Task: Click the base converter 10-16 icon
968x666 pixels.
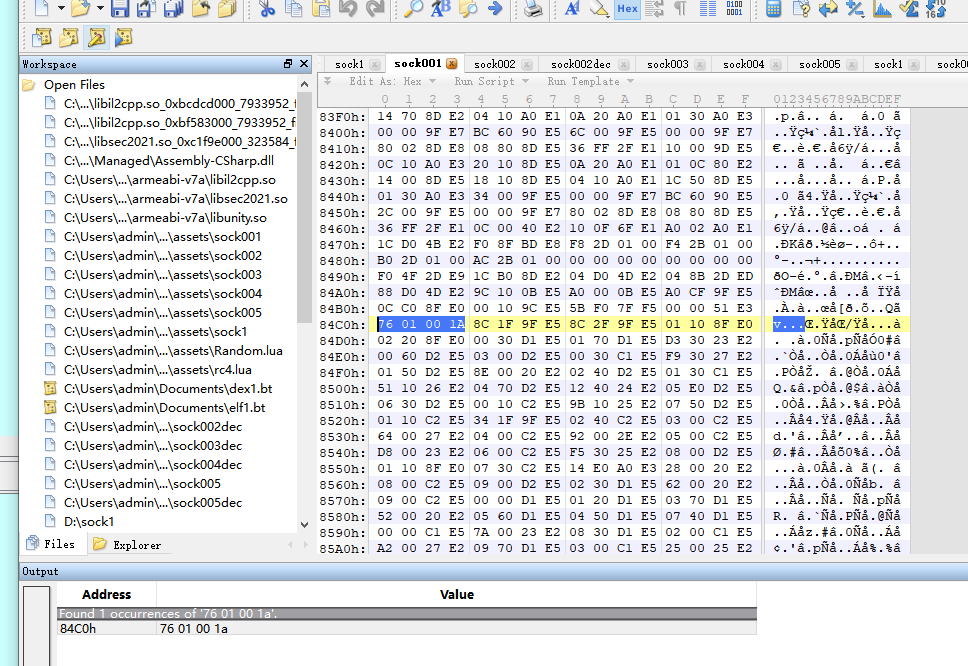Action: pyautogui.click(x=936, y=8)
